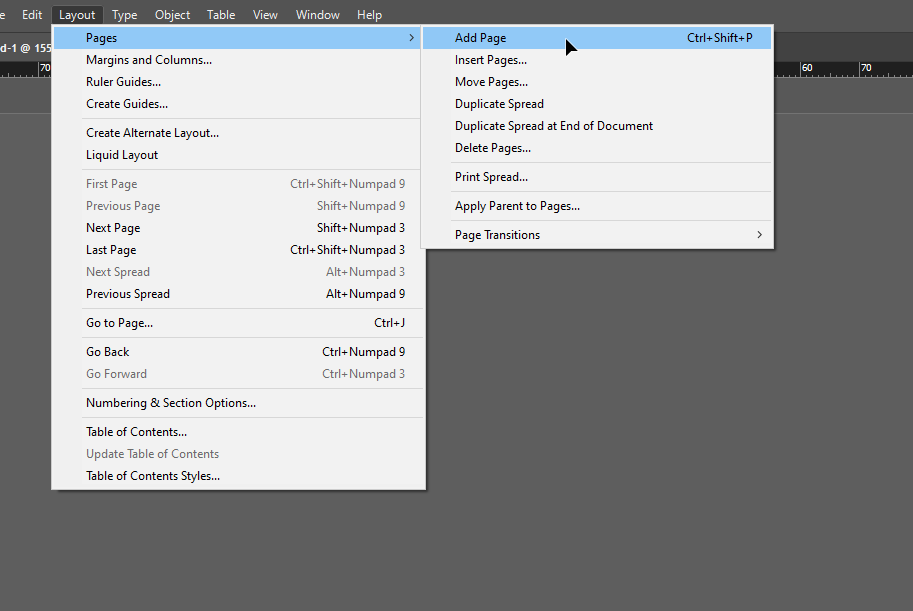This screenshot has height=611, width=913.
Task: Choose Duplicate Spread at End of Document
Action: 553,126
